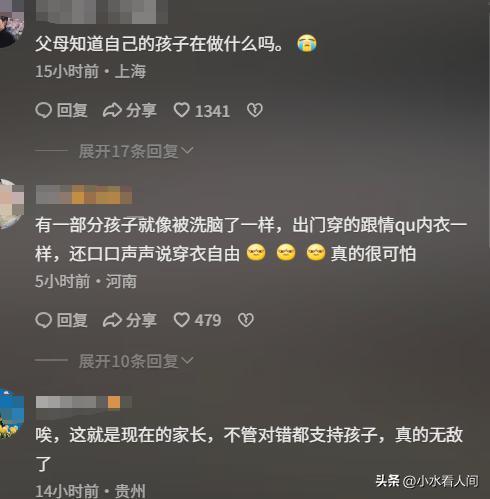Screen dimensions: 490x499
Task: Like the comment with 479 likes
Action: tap(197, 320)
